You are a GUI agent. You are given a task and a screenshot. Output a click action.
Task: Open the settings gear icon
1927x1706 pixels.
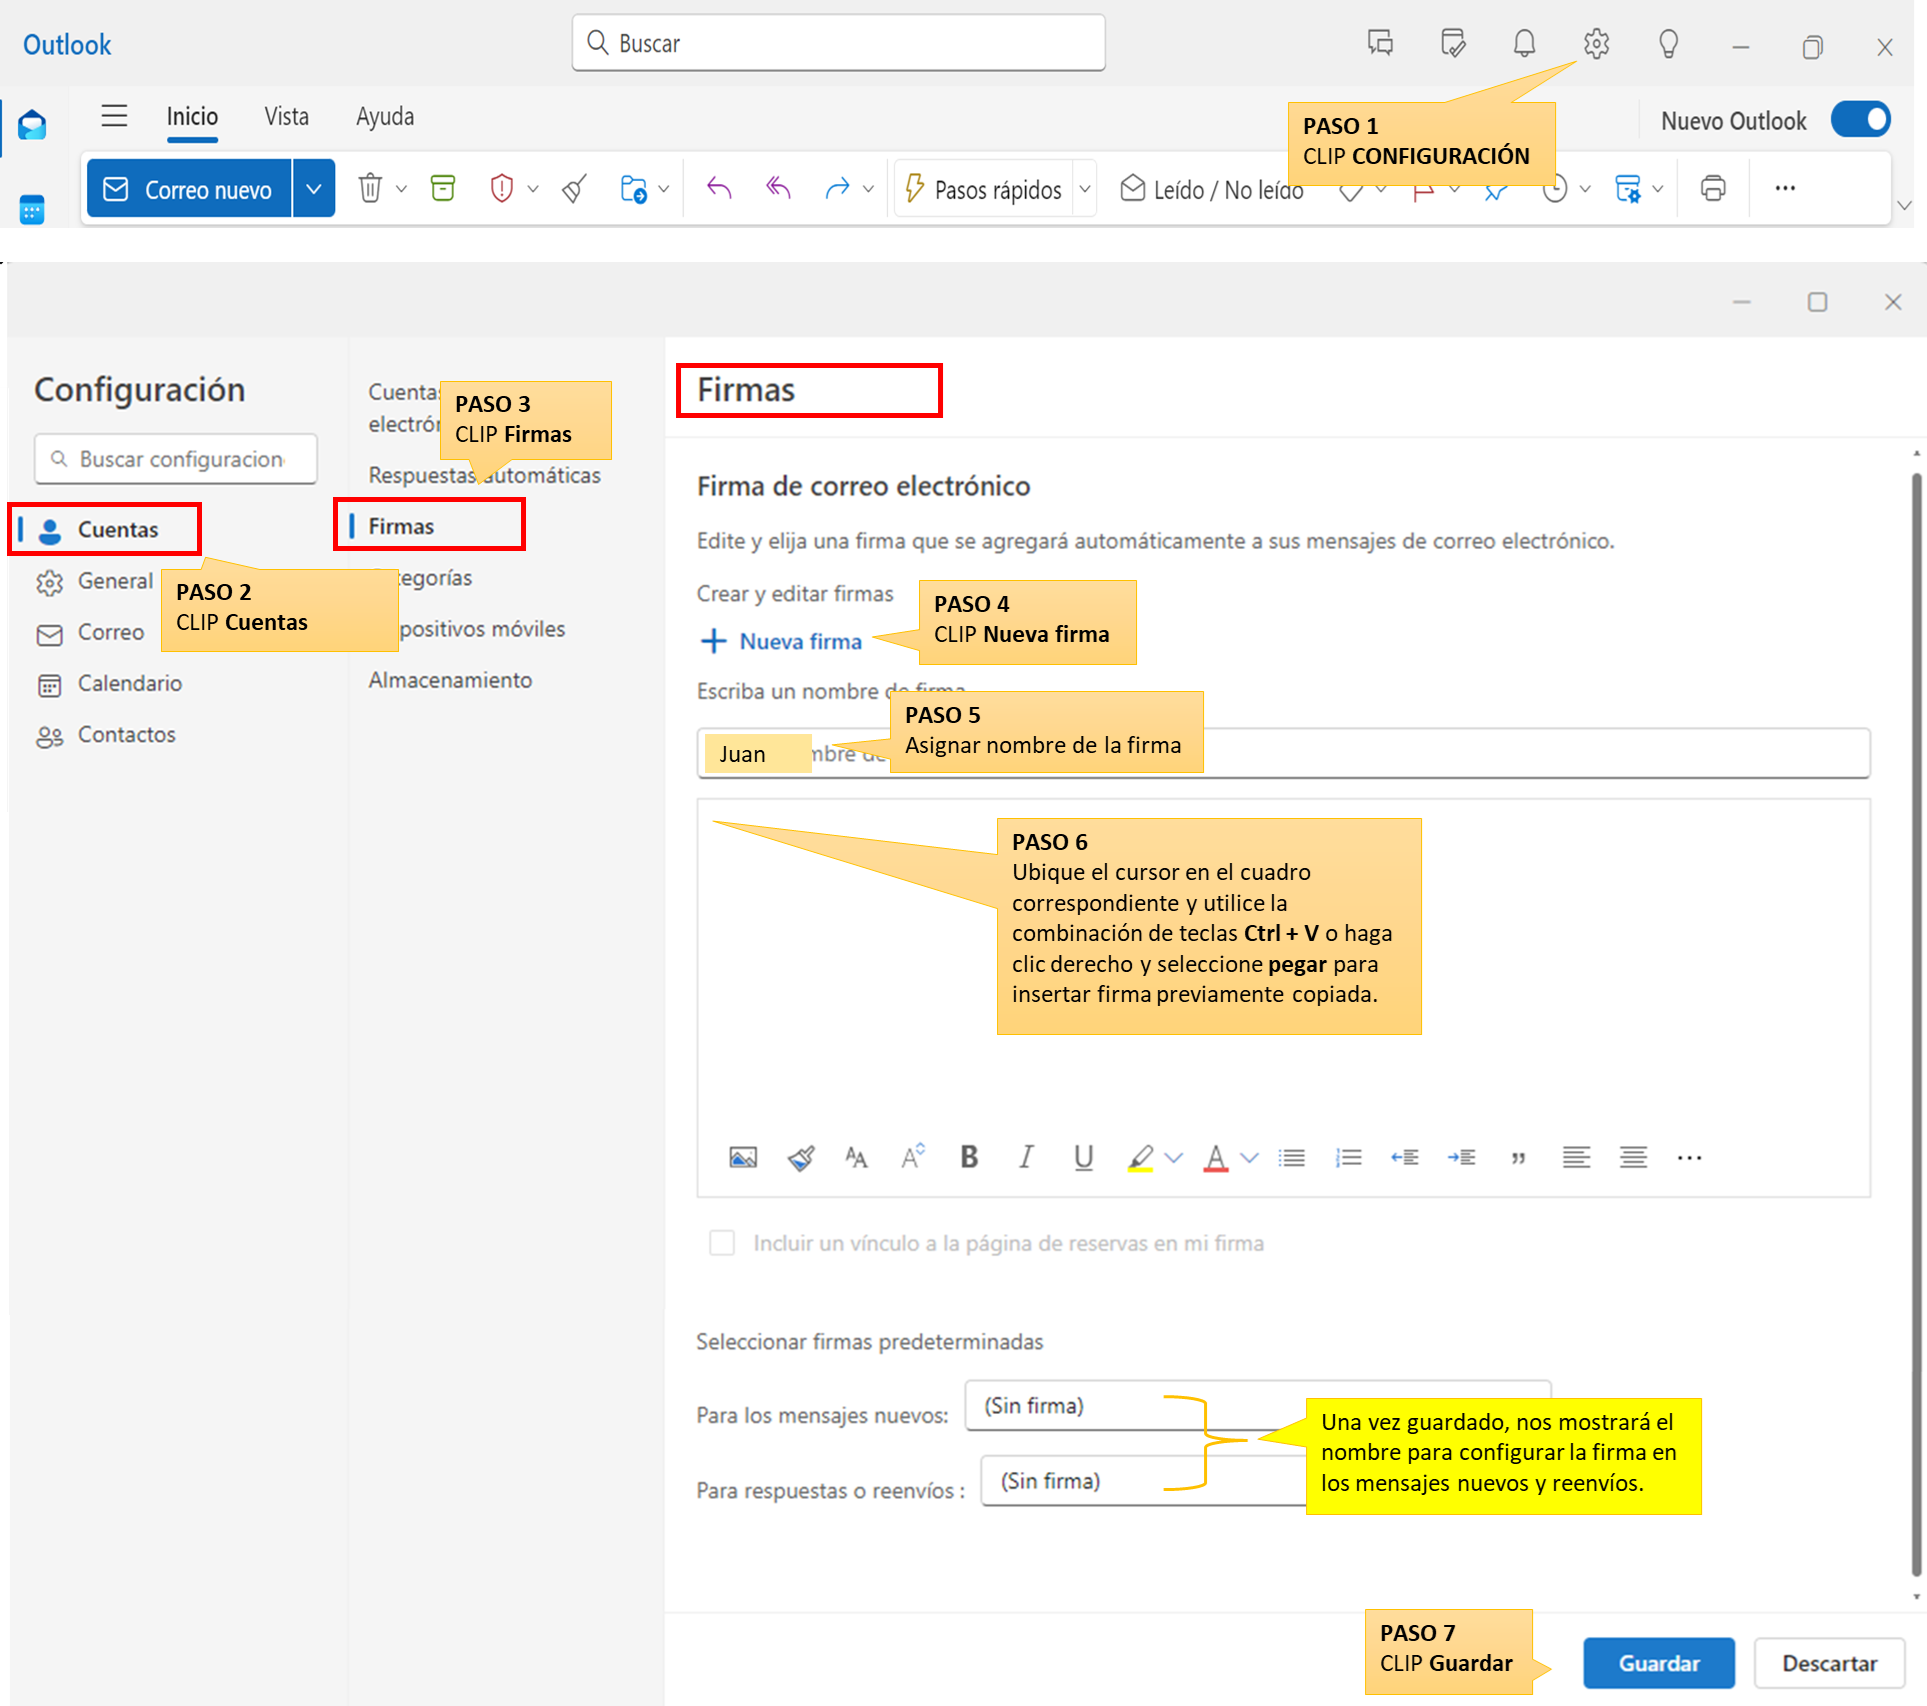point(1596,44)
